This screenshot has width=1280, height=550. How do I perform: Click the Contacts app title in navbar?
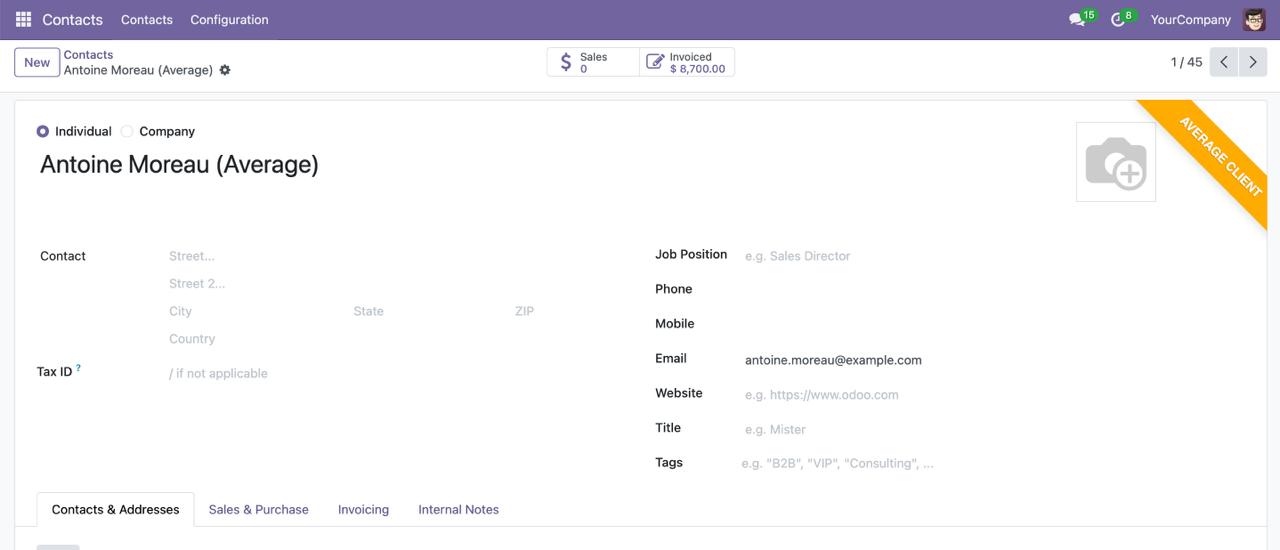(x=72, y=19)
